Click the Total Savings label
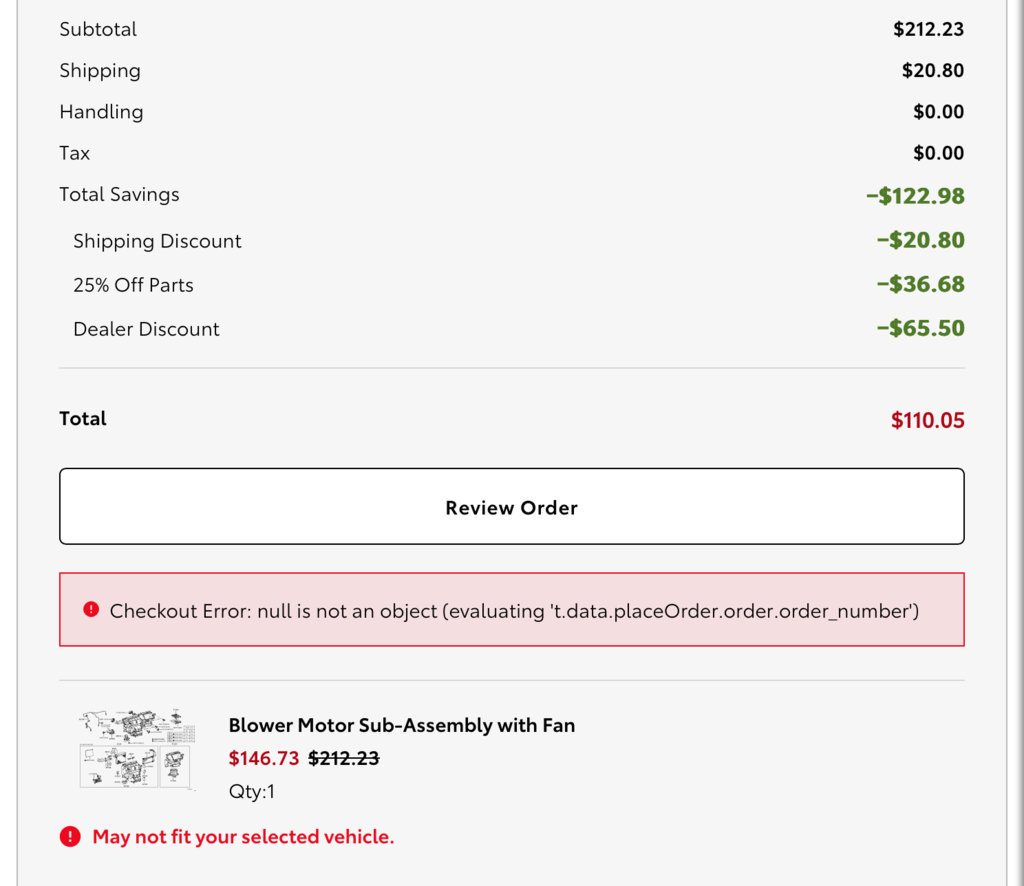This screenshot has width=1024, height=886. click(120, 194)
